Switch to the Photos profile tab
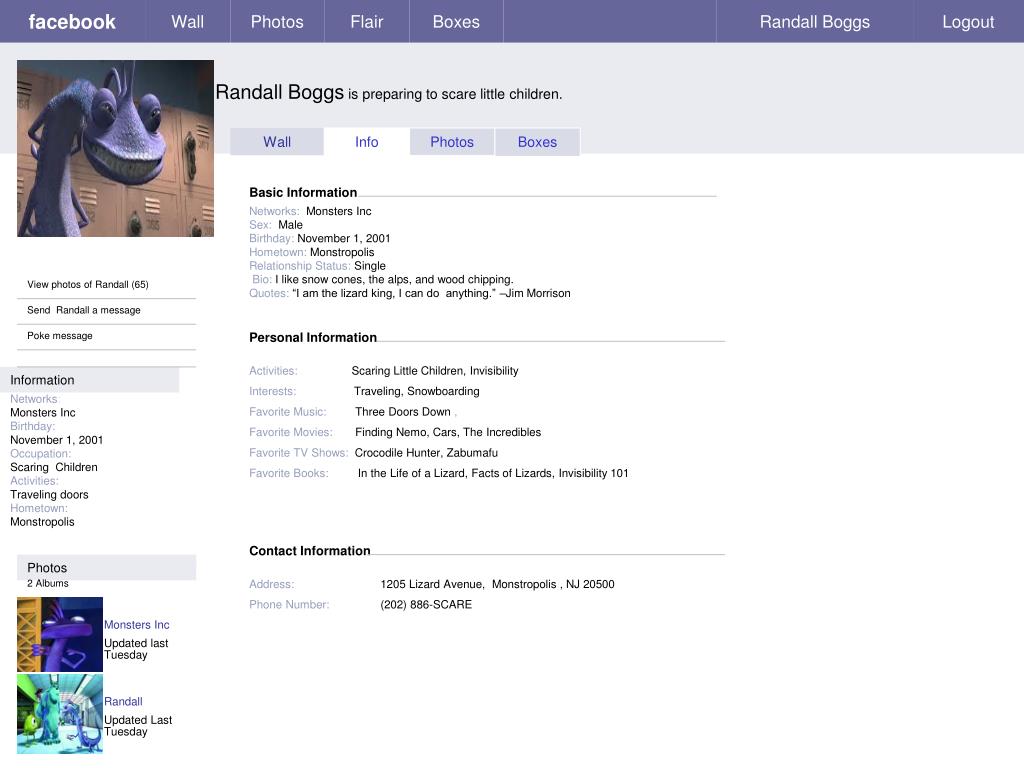Image resolution: width=1024 pixels, height=768 pixels. 452,142
